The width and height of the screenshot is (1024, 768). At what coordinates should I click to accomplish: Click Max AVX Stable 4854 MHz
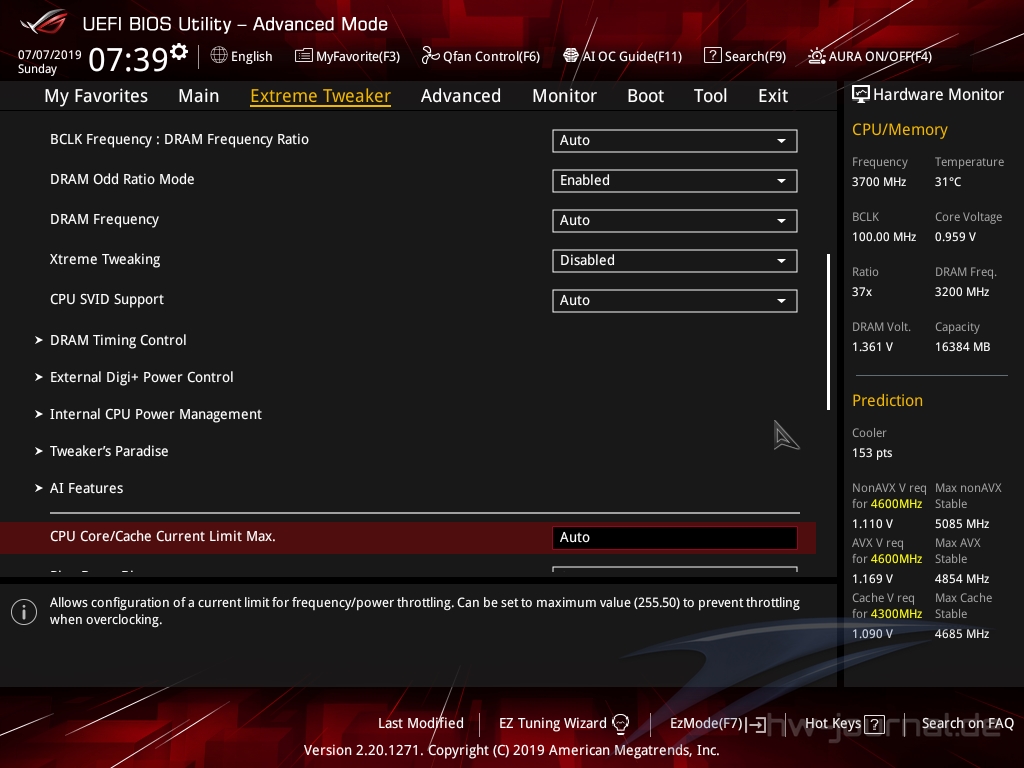tap(961, 579)
